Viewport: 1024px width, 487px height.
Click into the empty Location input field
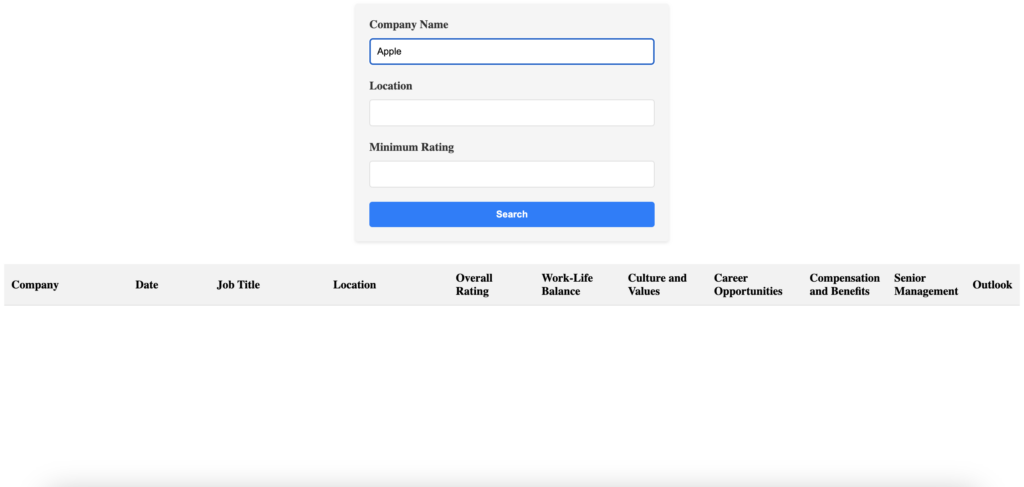511,113
